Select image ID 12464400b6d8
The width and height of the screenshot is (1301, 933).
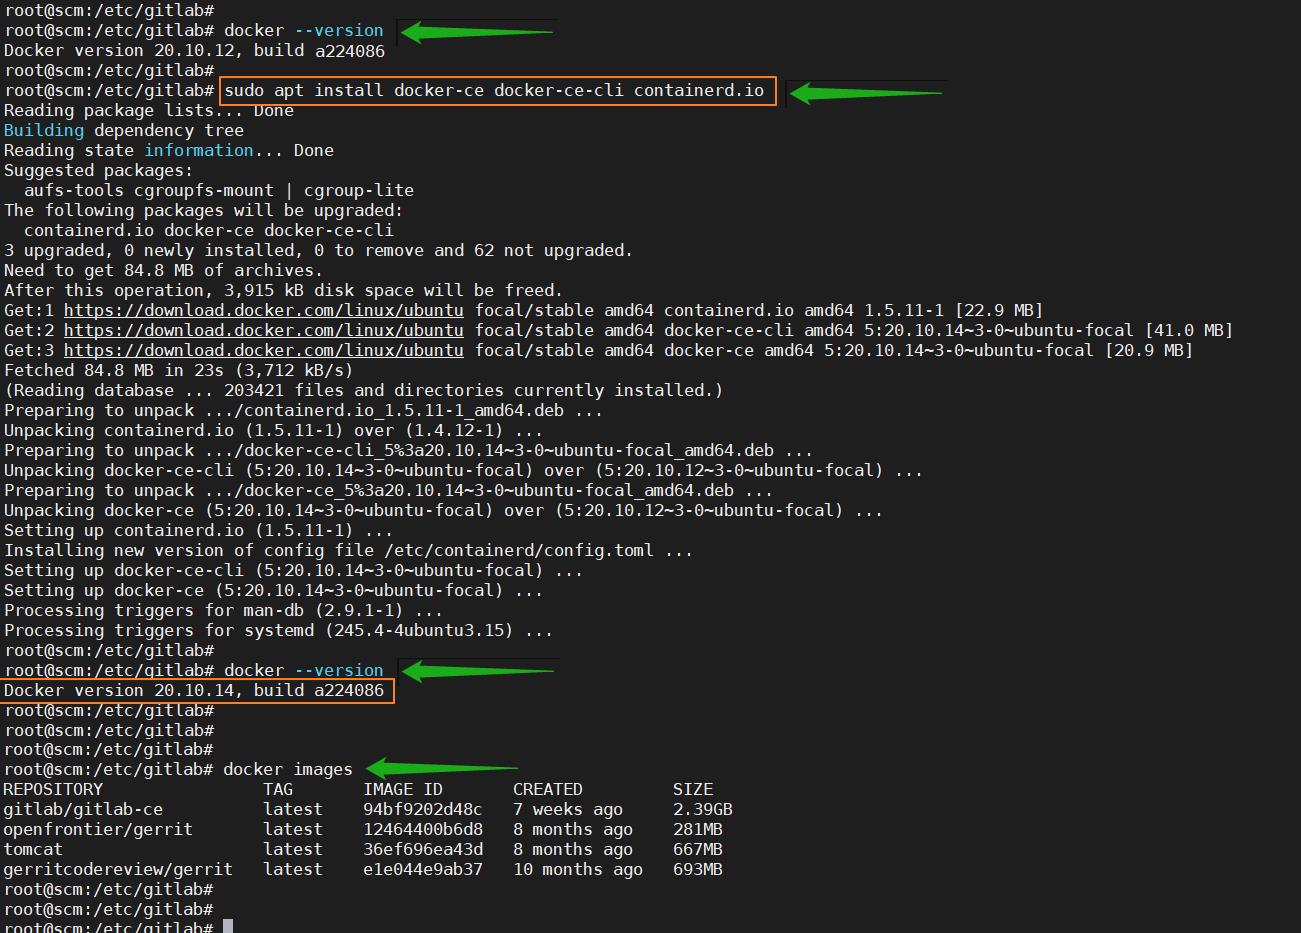(423, 829)
